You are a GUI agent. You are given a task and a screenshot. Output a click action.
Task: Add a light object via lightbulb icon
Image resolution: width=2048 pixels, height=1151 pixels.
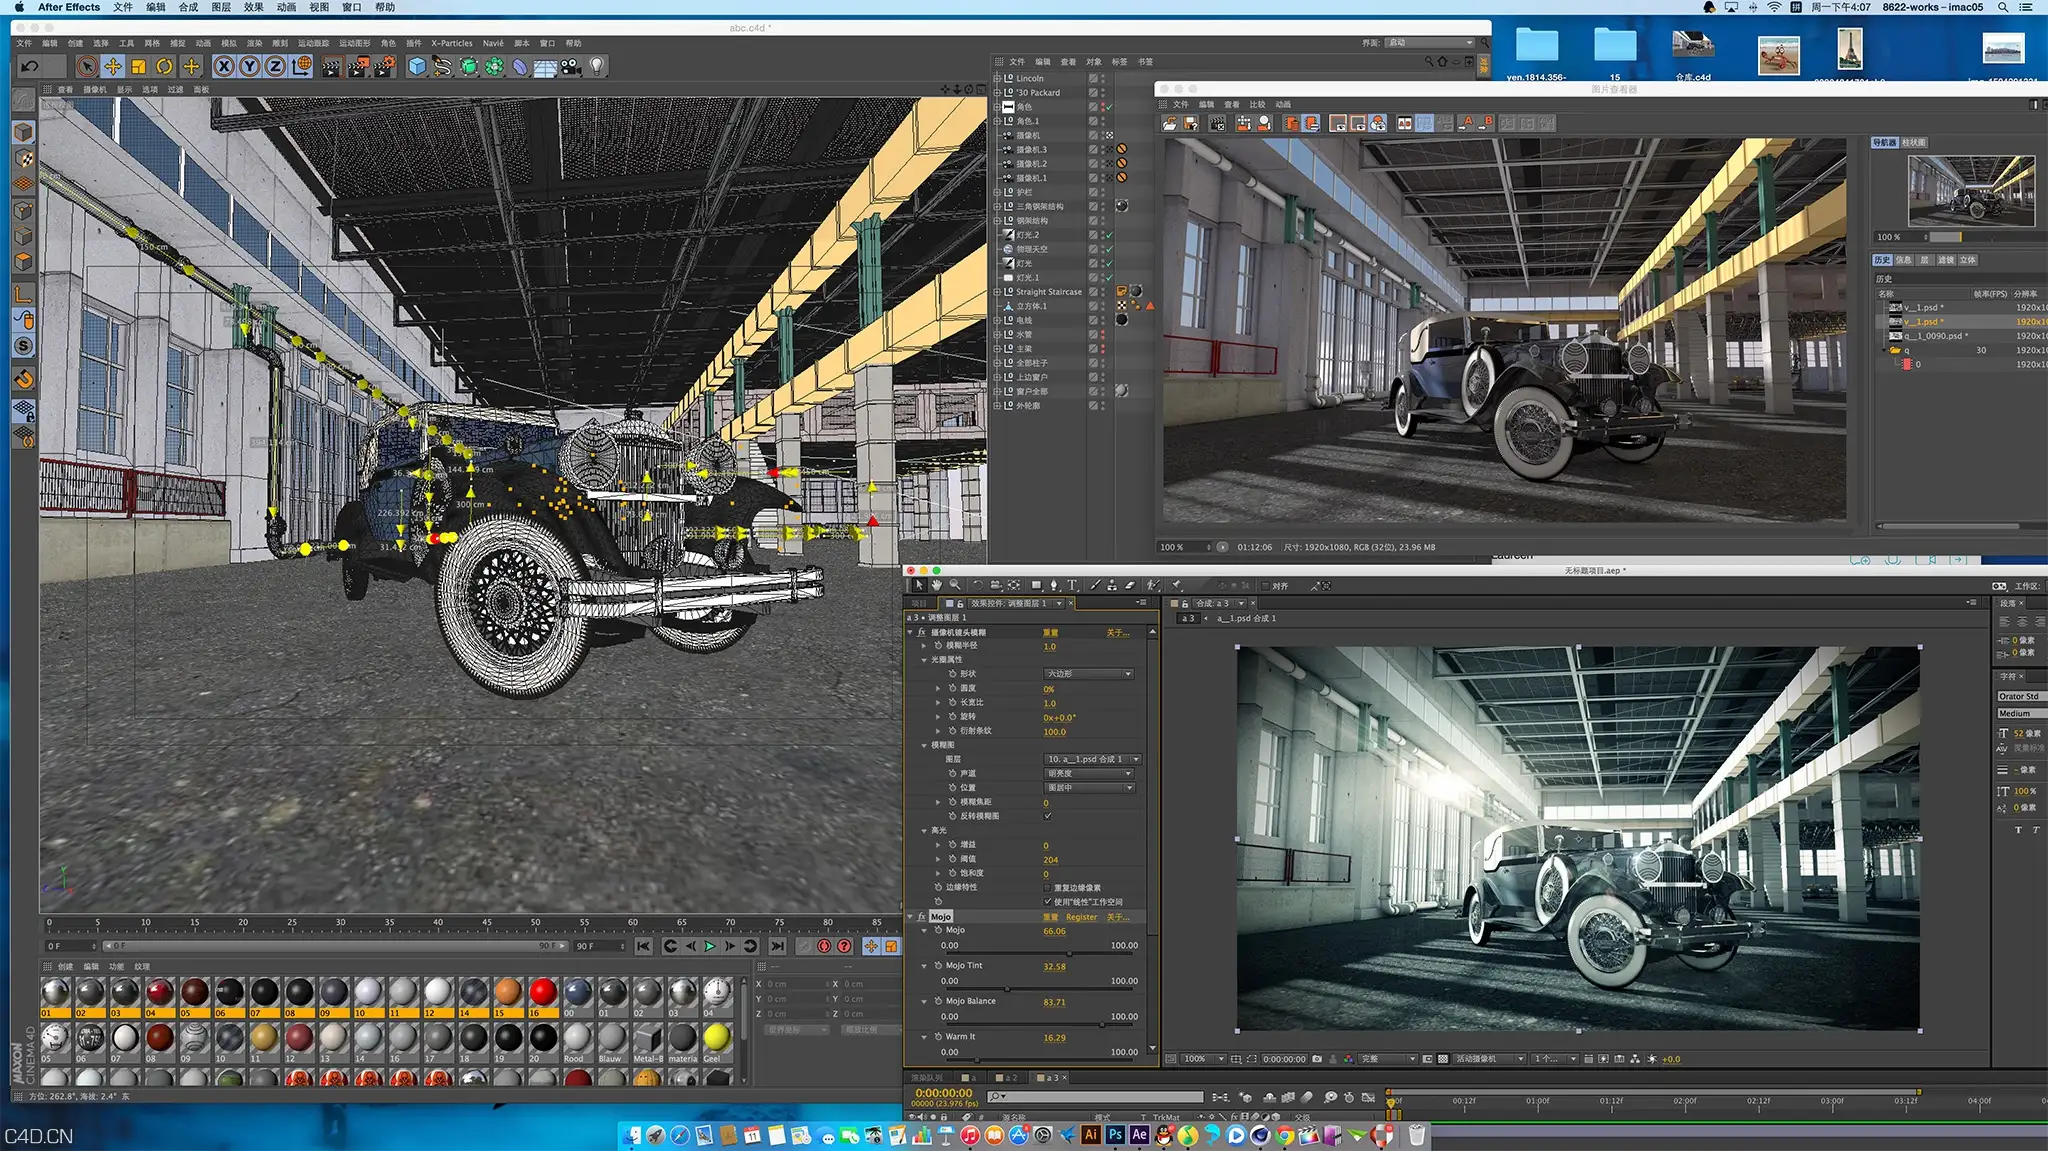click(597, 67)
